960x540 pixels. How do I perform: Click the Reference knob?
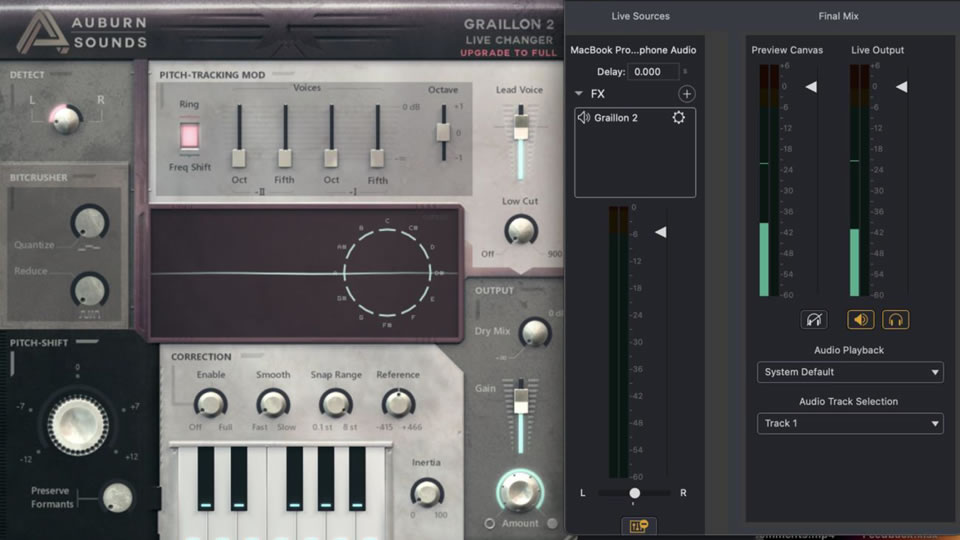tap(398, 403)
